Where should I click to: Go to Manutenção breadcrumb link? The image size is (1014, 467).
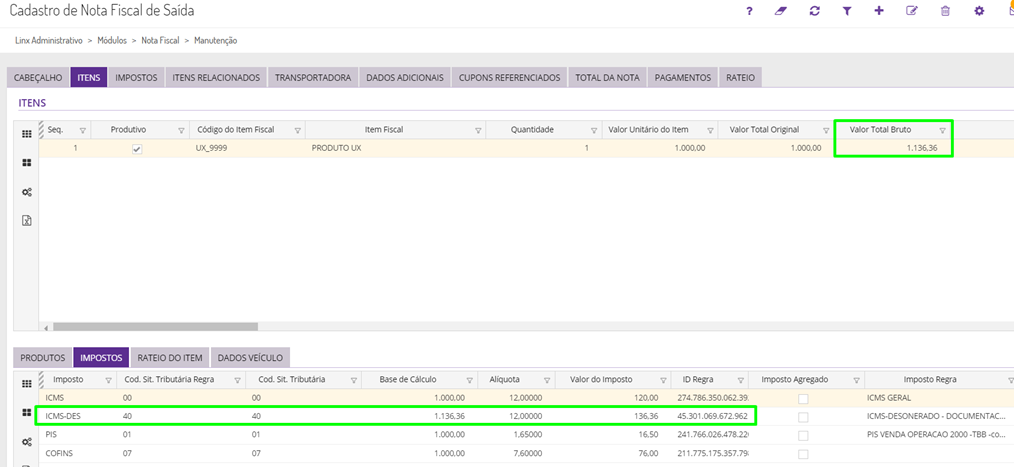(215, 41)
